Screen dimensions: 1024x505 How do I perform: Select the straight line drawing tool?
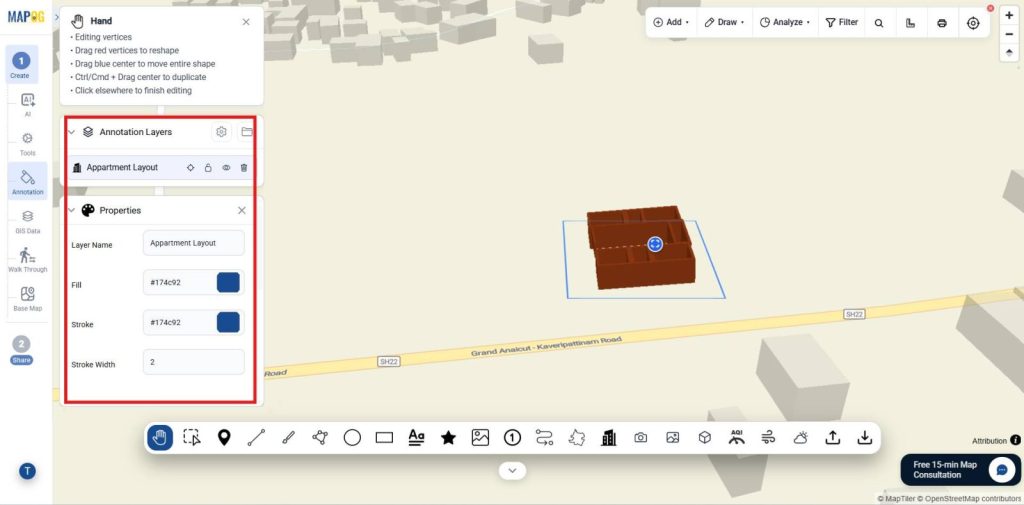256,438
